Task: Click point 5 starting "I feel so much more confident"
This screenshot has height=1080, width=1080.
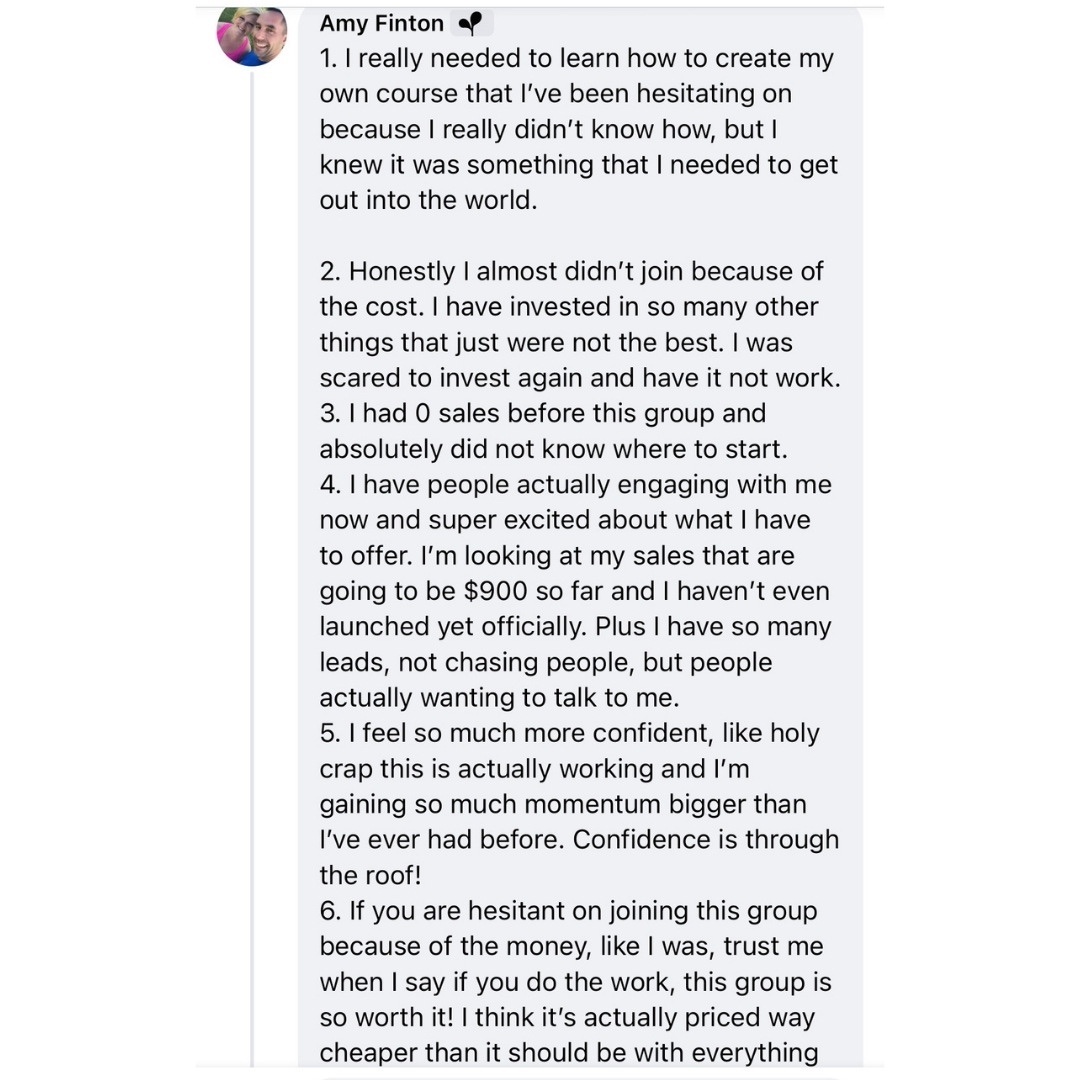Action: coord(569,734)
